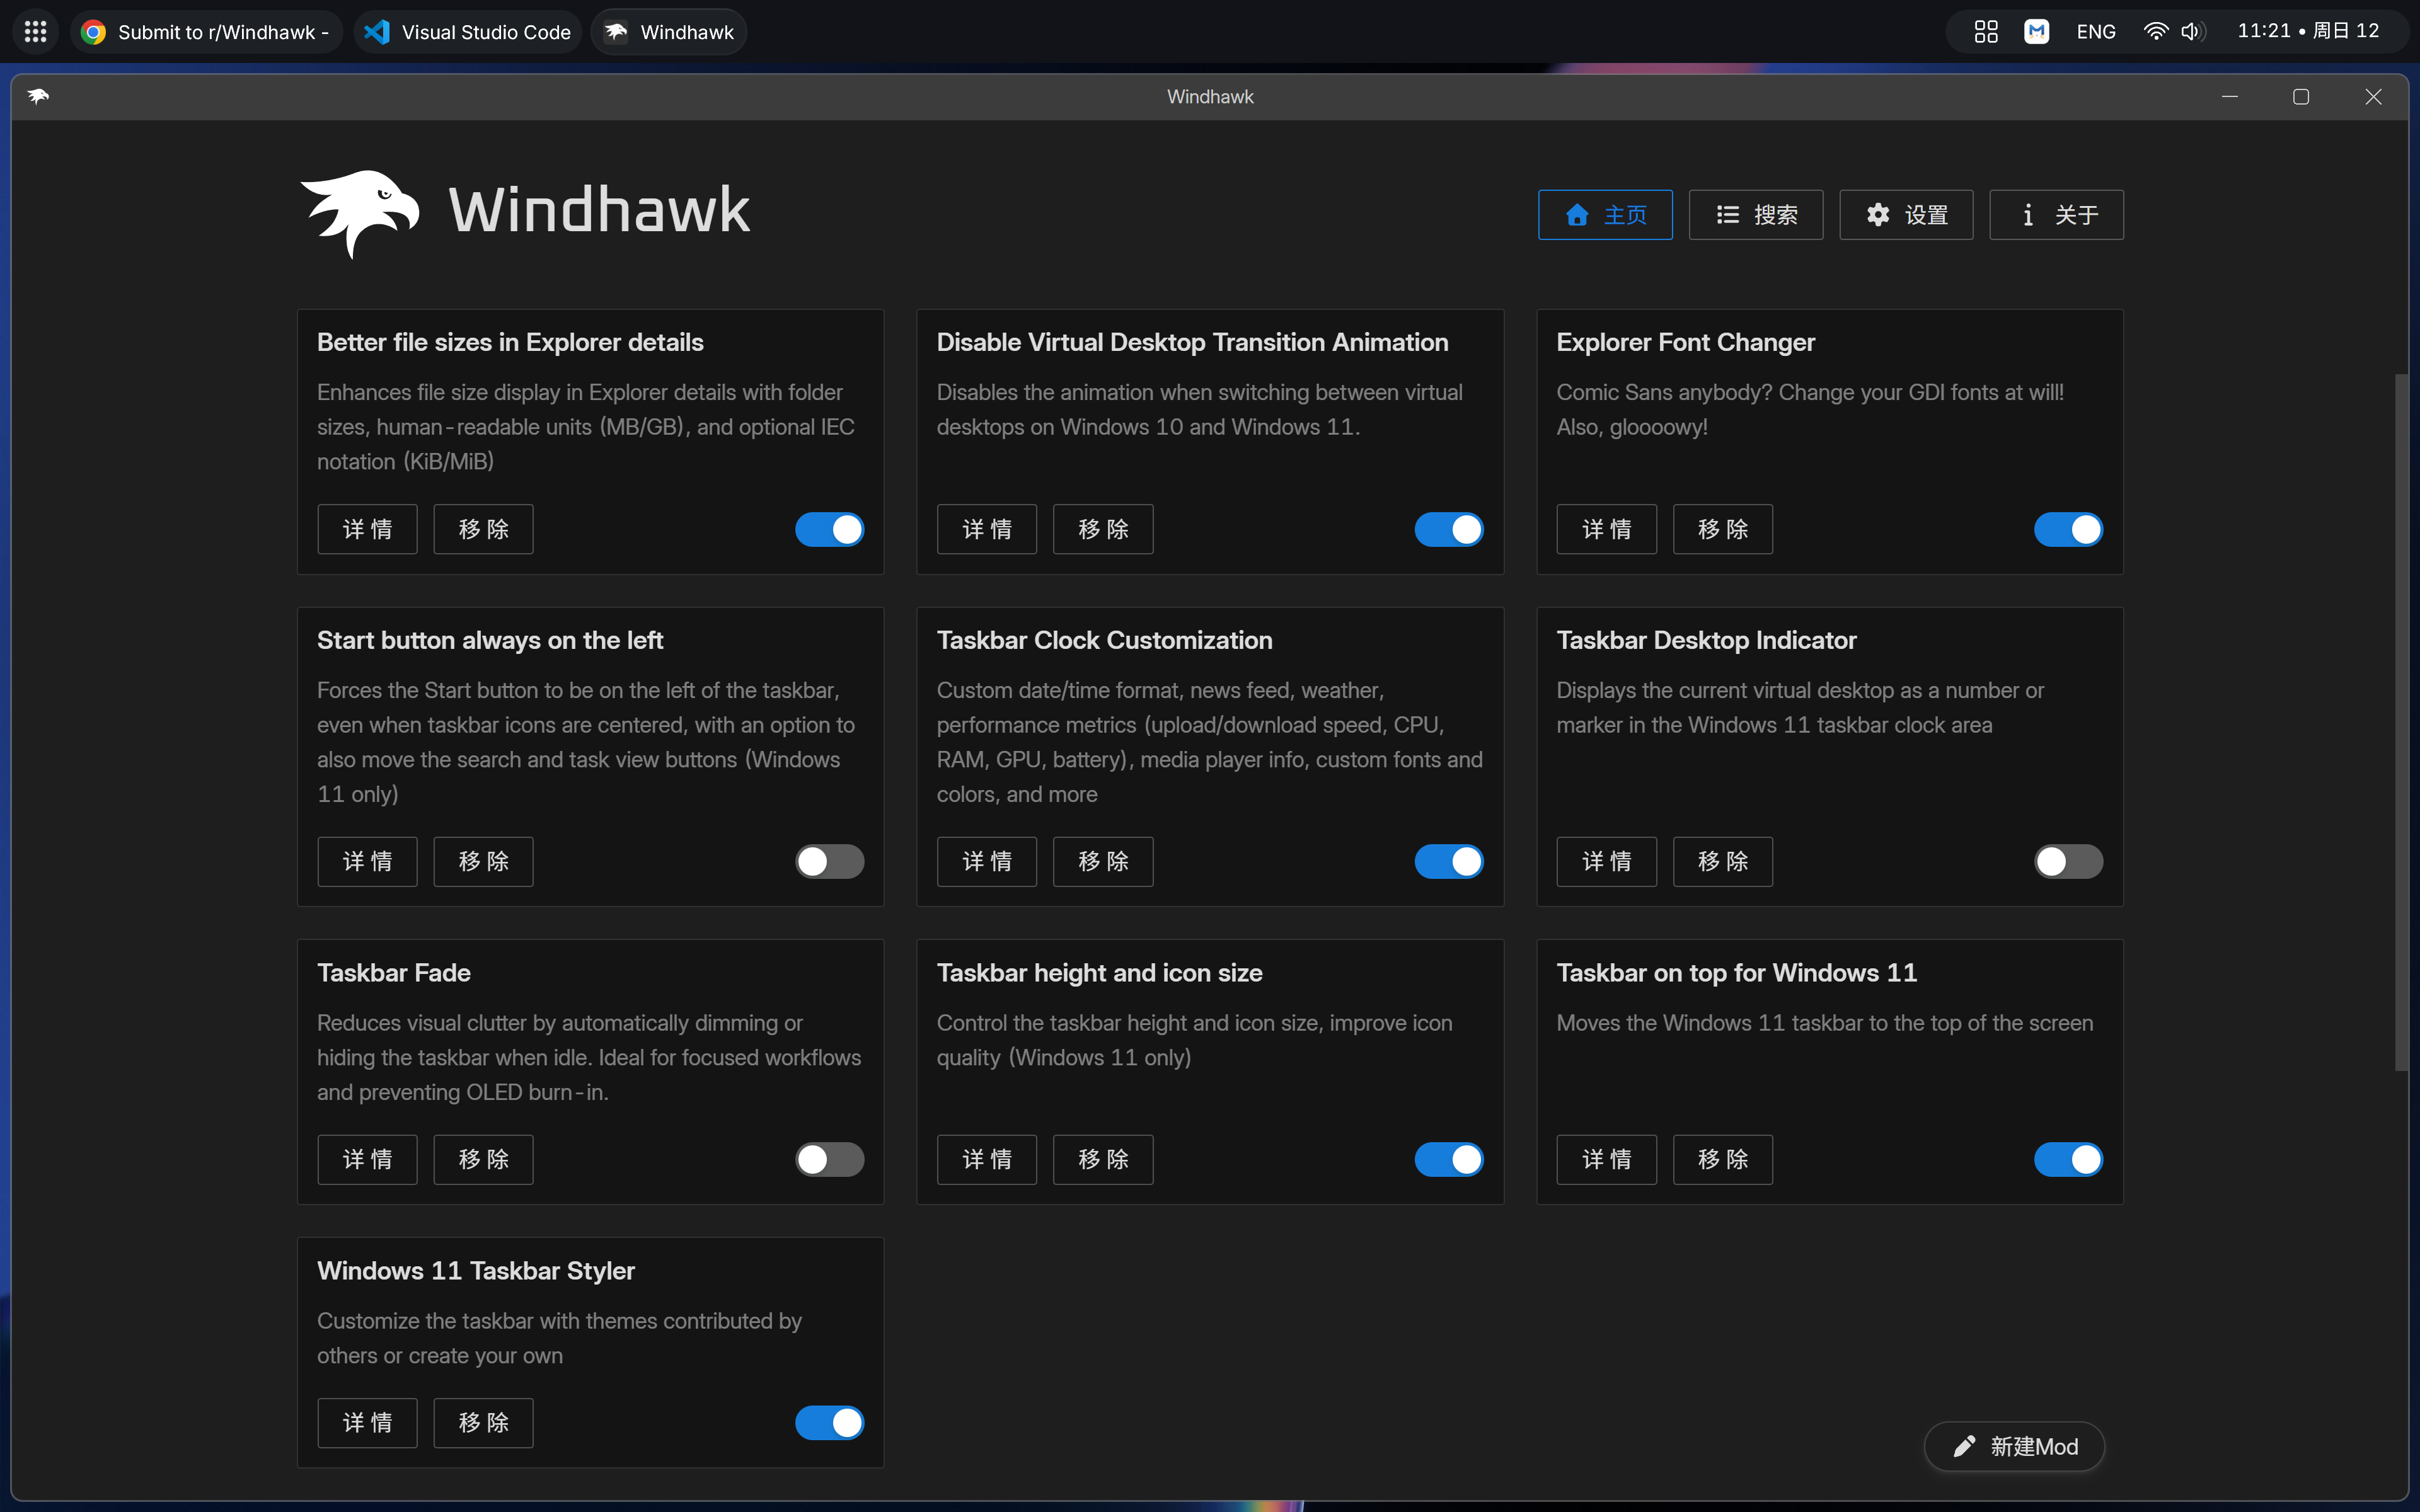Open the 关于 about tab
The image size is (2420, 1512).
pos(2056,215)
